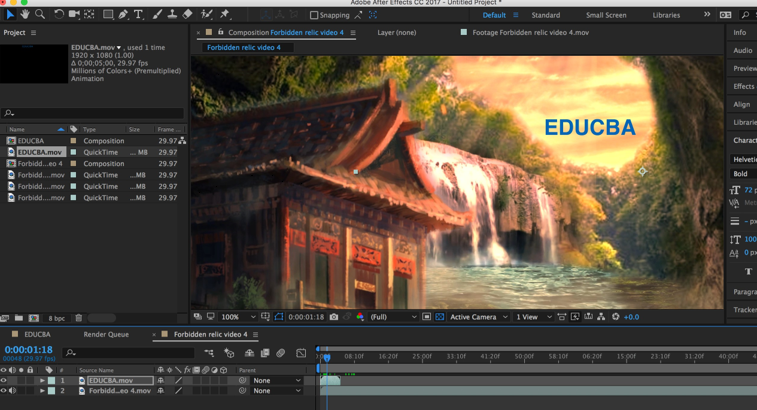Switch to the Small Screen workspace
This screenshot has width=757, height=410.
(606, 15)
